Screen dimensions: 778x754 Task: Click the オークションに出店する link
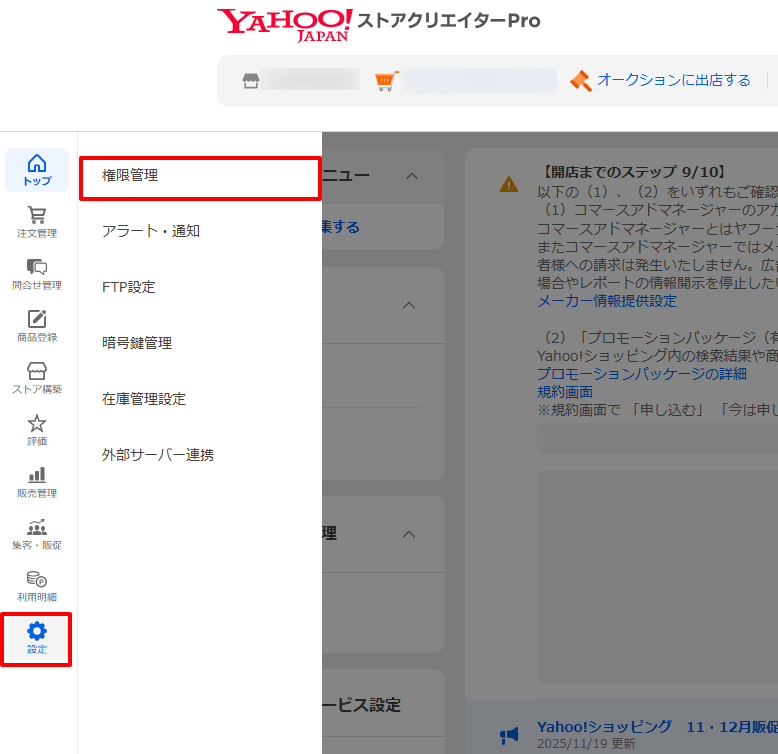673,80
